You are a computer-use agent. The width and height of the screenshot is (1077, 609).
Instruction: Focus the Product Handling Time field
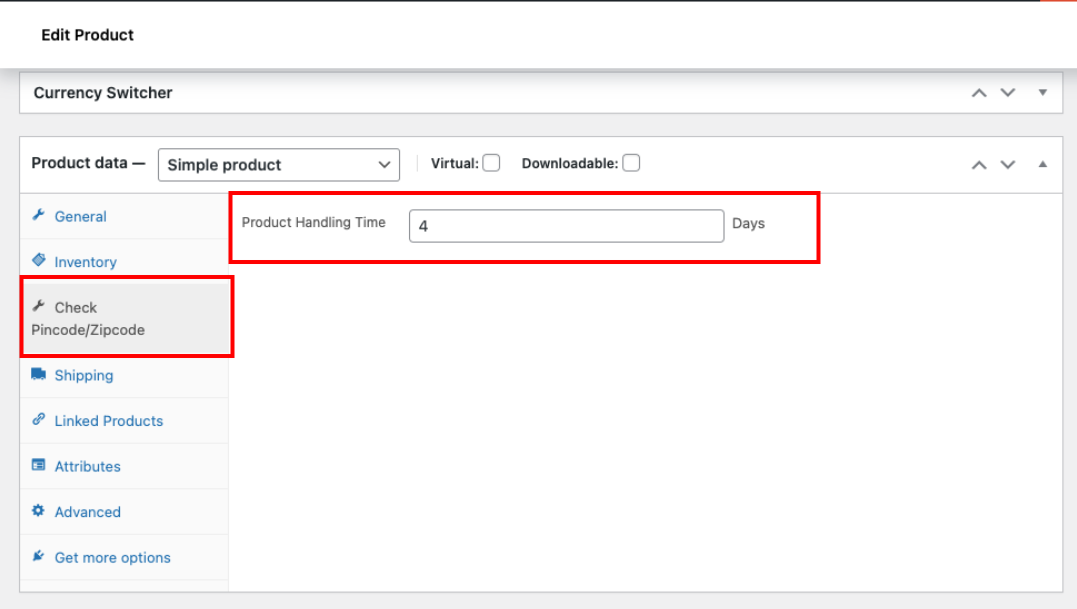567,226
